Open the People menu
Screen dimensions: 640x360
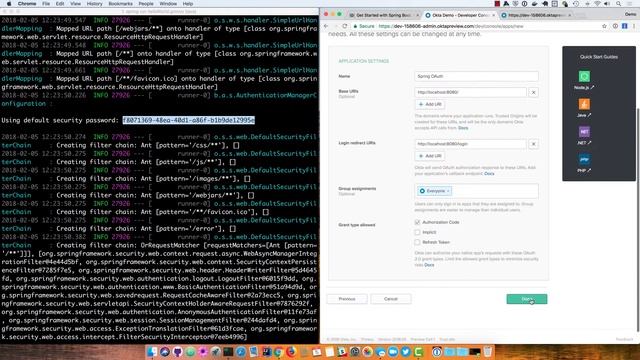[146, 4]
